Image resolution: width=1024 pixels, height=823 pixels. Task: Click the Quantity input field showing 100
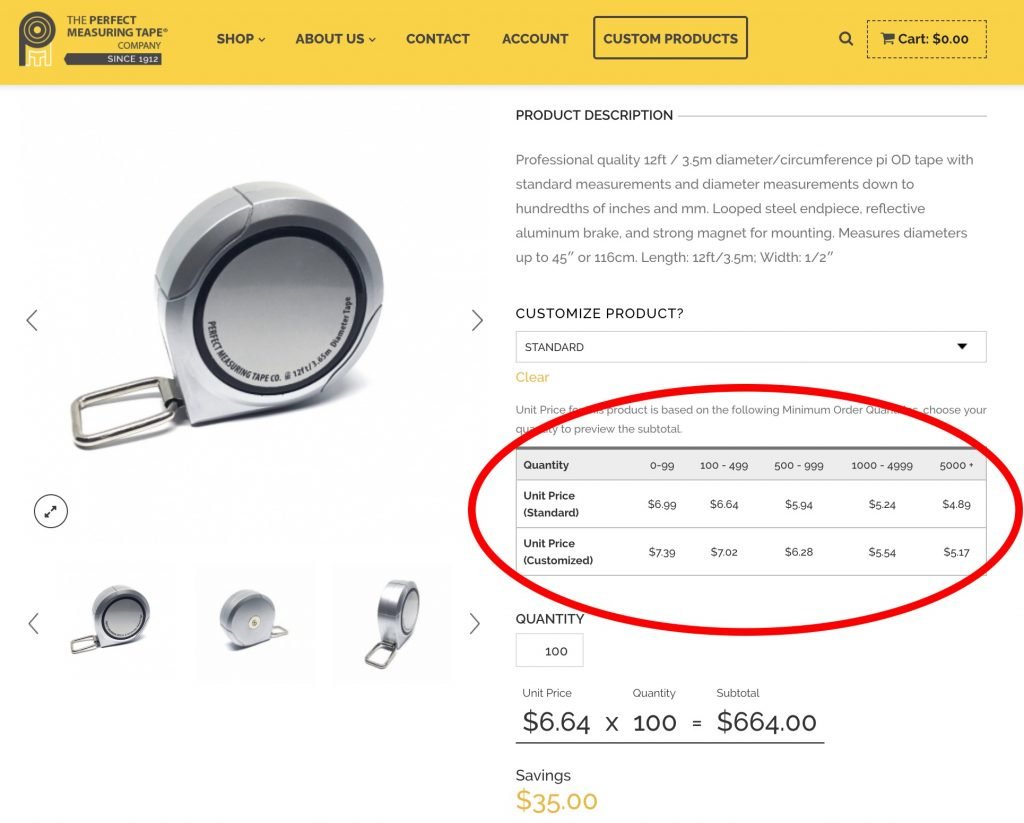coord(550,651)
